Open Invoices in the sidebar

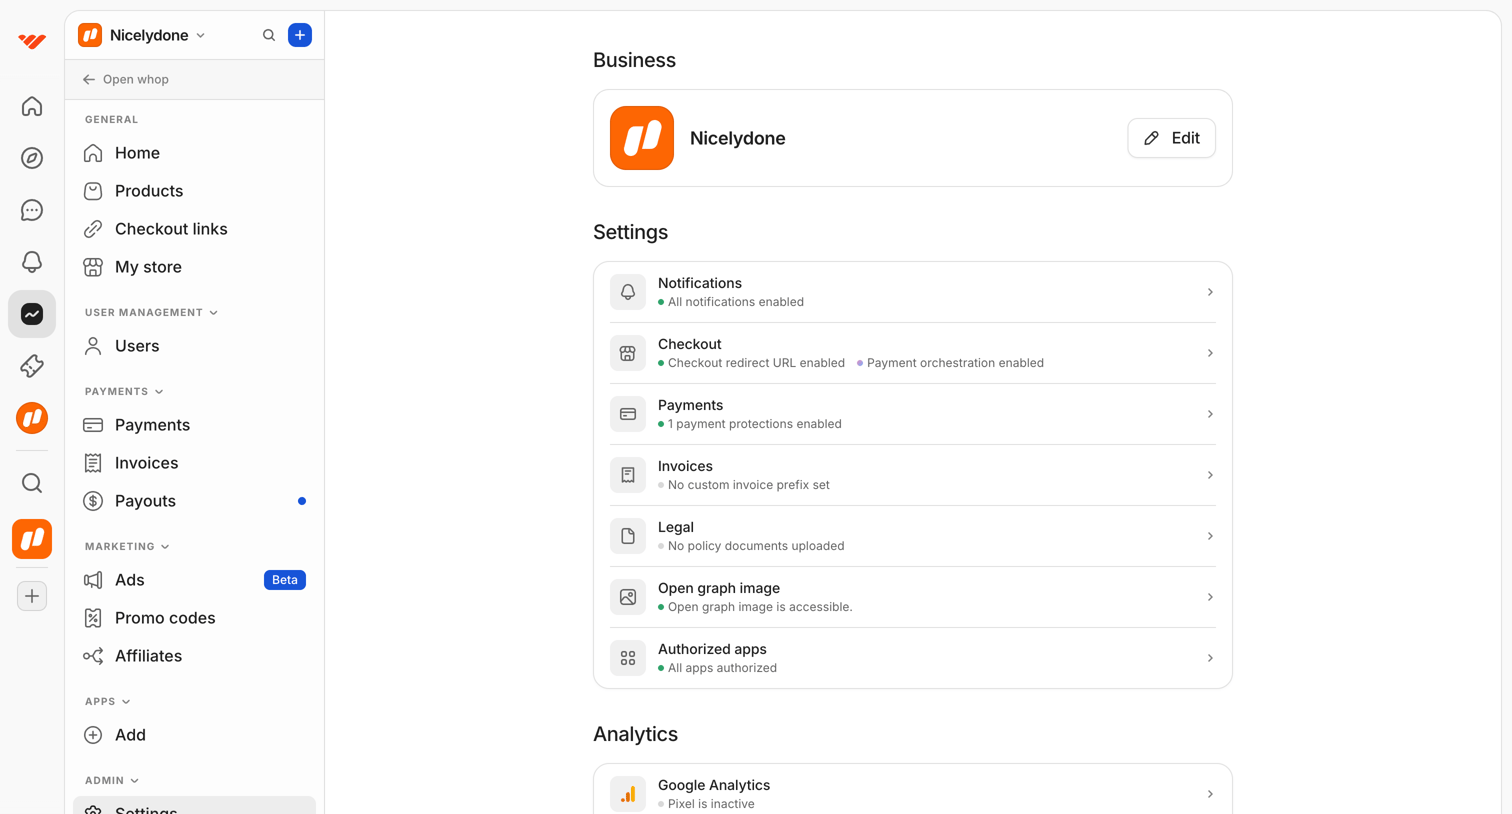(194, 463)
